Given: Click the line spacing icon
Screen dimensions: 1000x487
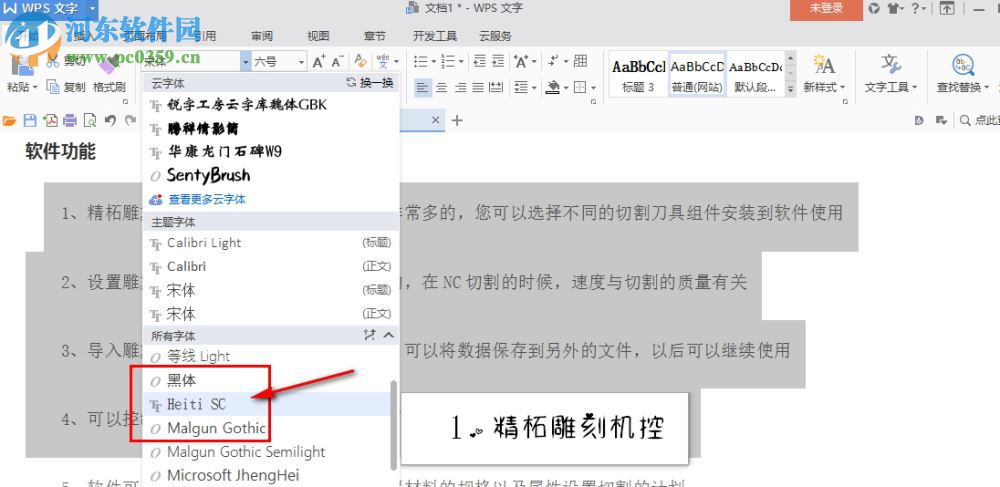Looking at the screenshot, I should (521, 87).
